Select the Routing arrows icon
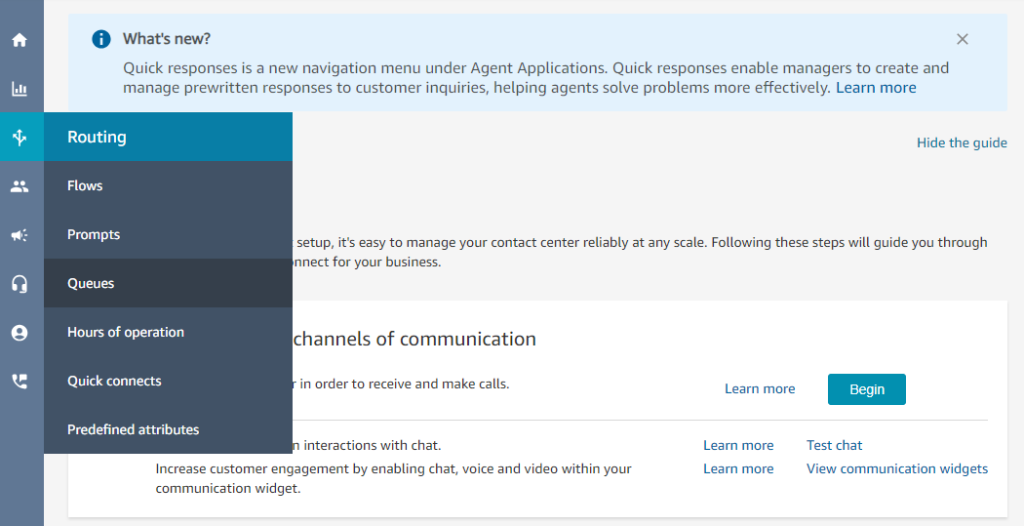The image size is (1024, 526). point(19,138)
